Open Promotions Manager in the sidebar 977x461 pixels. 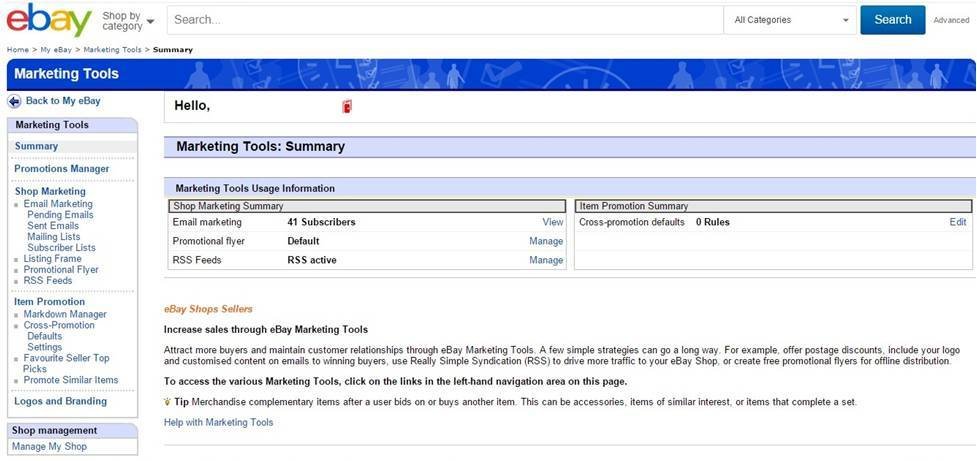coord(62,169)
